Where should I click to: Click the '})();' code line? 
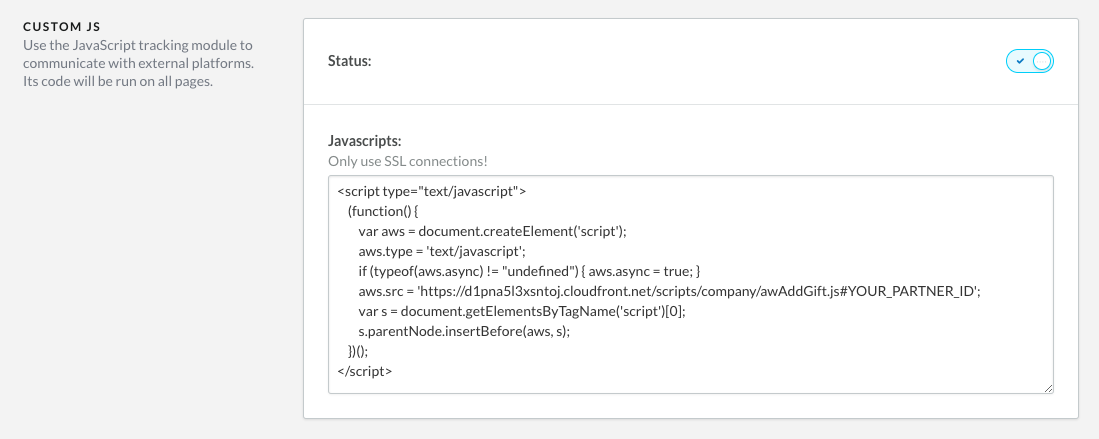pos(357,351)
